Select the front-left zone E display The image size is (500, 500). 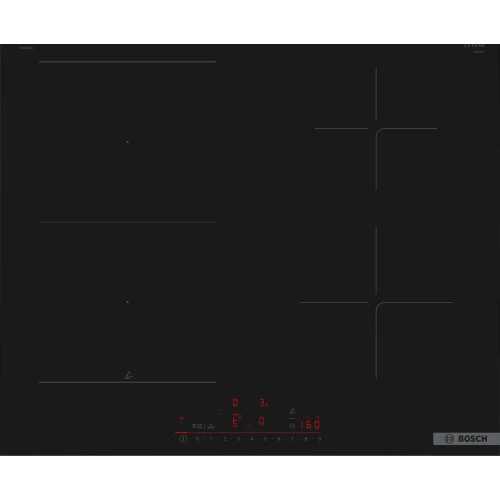pos(236,421)
